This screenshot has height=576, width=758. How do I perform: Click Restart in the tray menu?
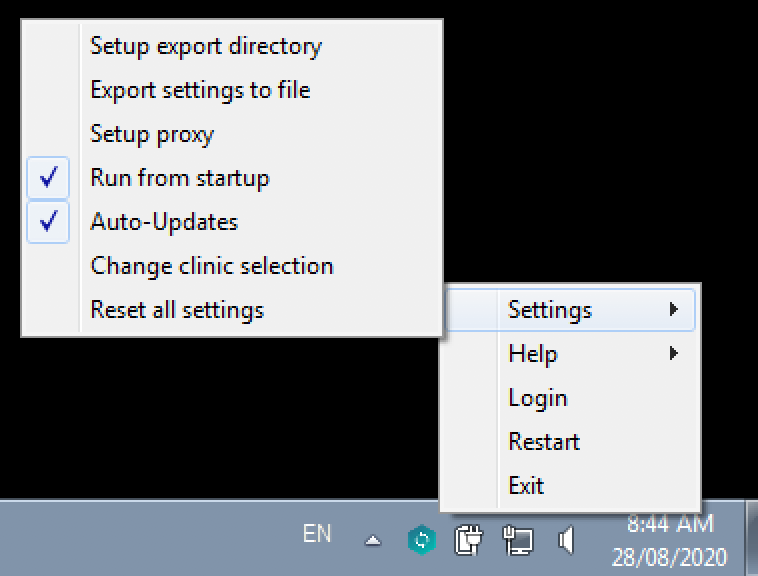544,442
